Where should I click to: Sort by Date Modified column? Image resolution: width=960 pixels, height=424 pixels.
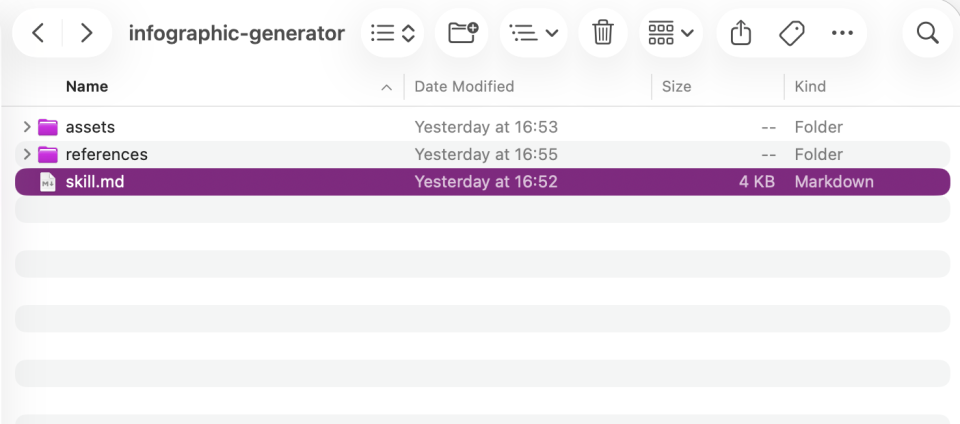464,87
